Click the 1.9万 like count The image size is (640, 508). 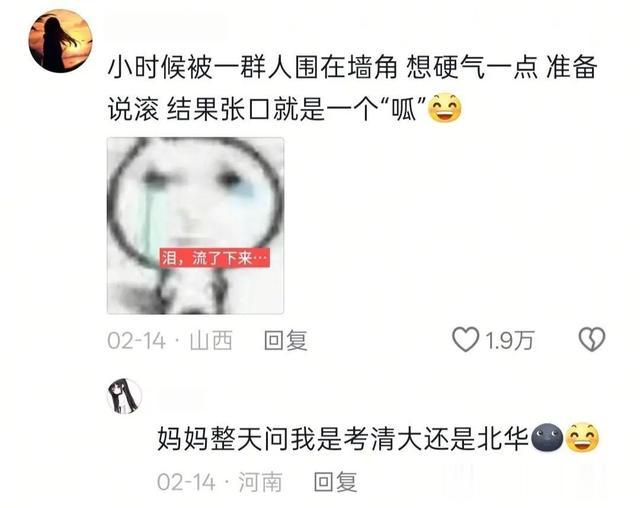click(509, 340)
